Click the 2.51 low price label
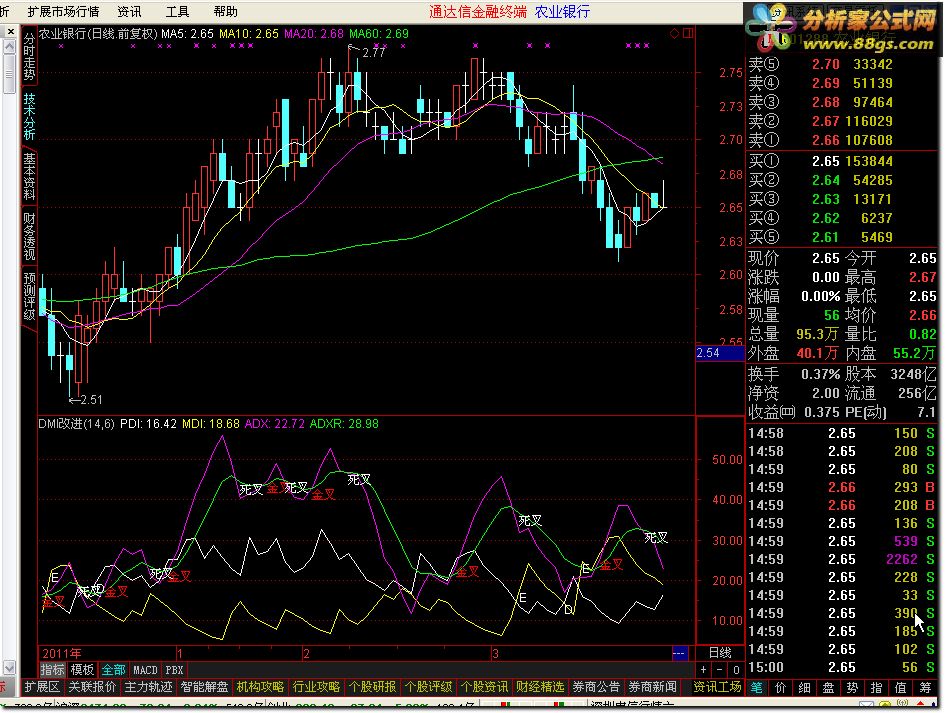This screenshot has height=713, width=945. click(92, 400)
